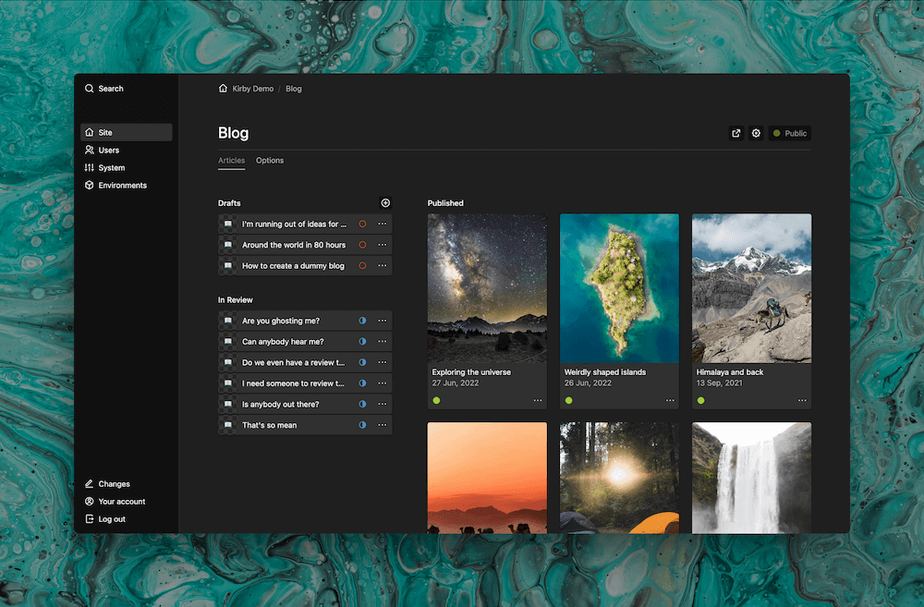Change review status of 'Can anybody hear me?'
This screenshot has height=607, width=924.
363,342
